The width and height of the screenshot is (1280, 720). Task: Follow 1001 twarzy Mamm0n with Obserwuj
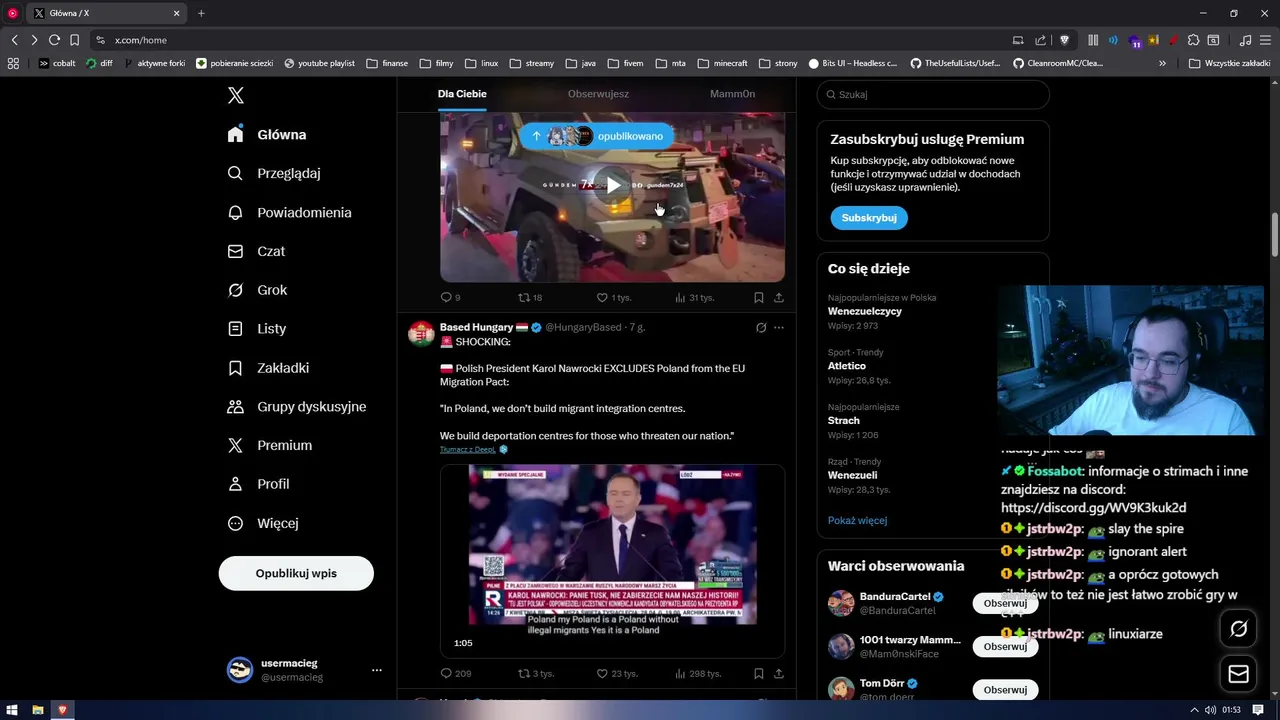click(x=1005, y=646)
